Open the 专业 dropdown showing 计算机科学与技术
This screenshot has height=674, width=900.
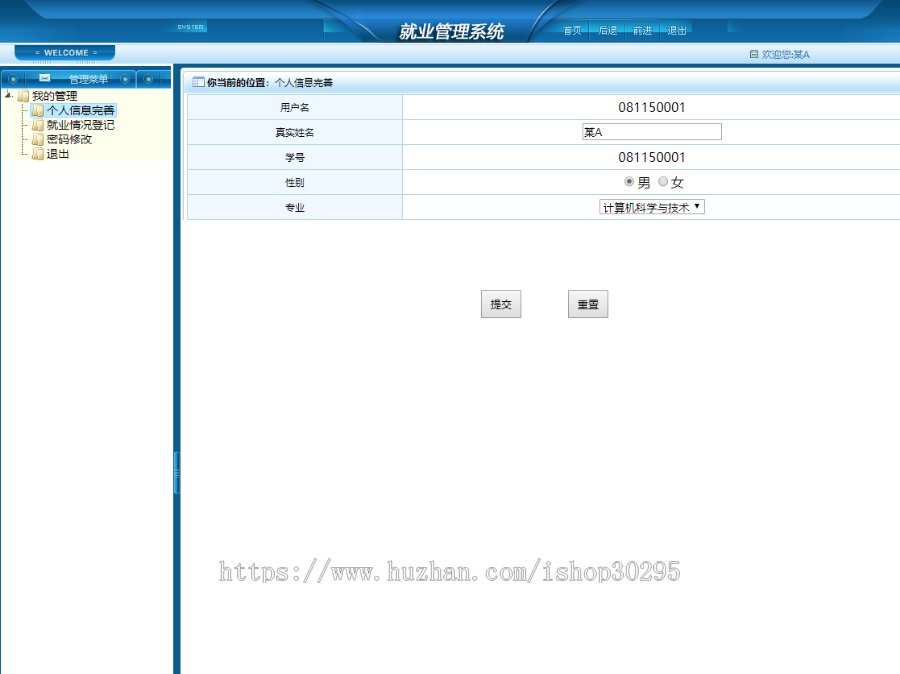(651, 207)
